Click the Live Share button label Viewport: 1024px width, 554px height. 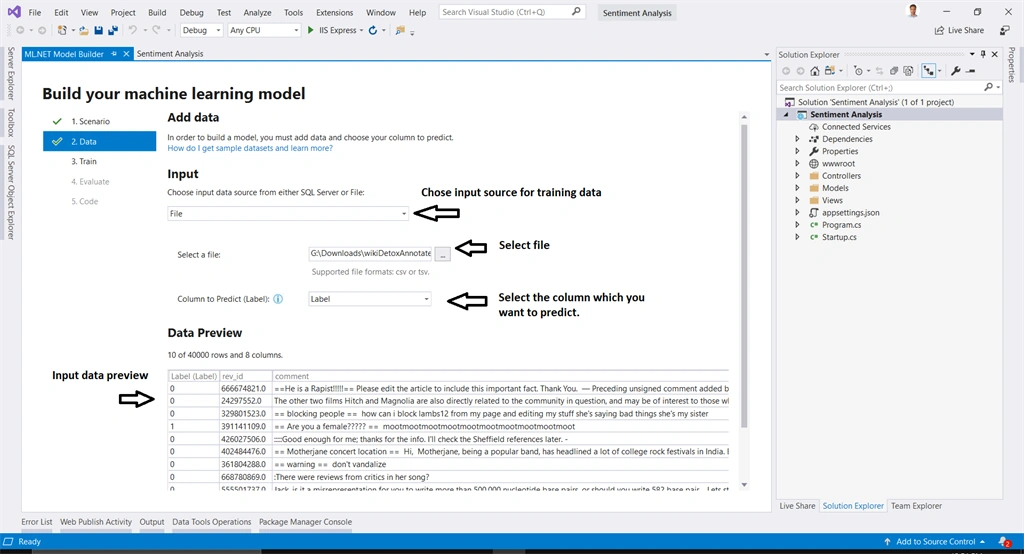pos(966,30)
